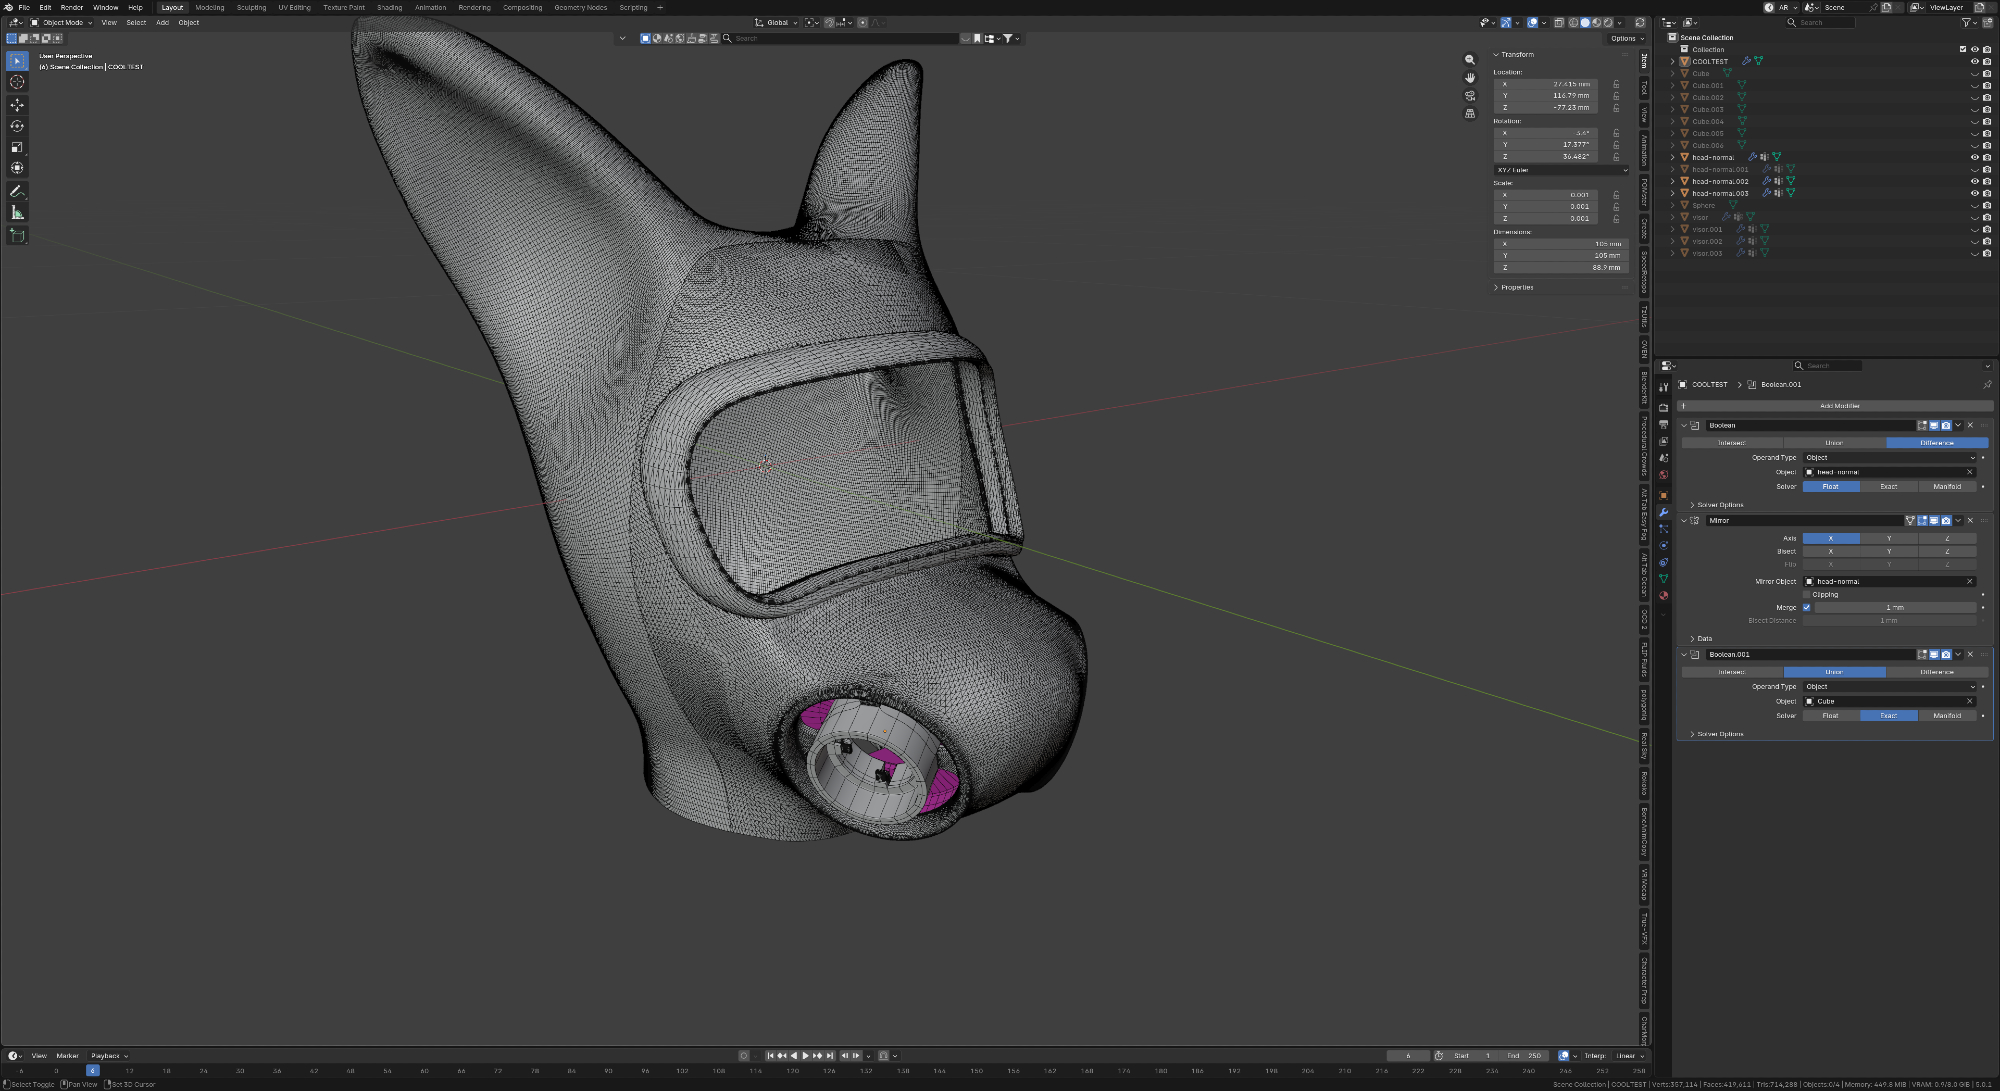Click the play animation button
Viewport: 2000px width, 1091px height.
tap(806, 1056)
